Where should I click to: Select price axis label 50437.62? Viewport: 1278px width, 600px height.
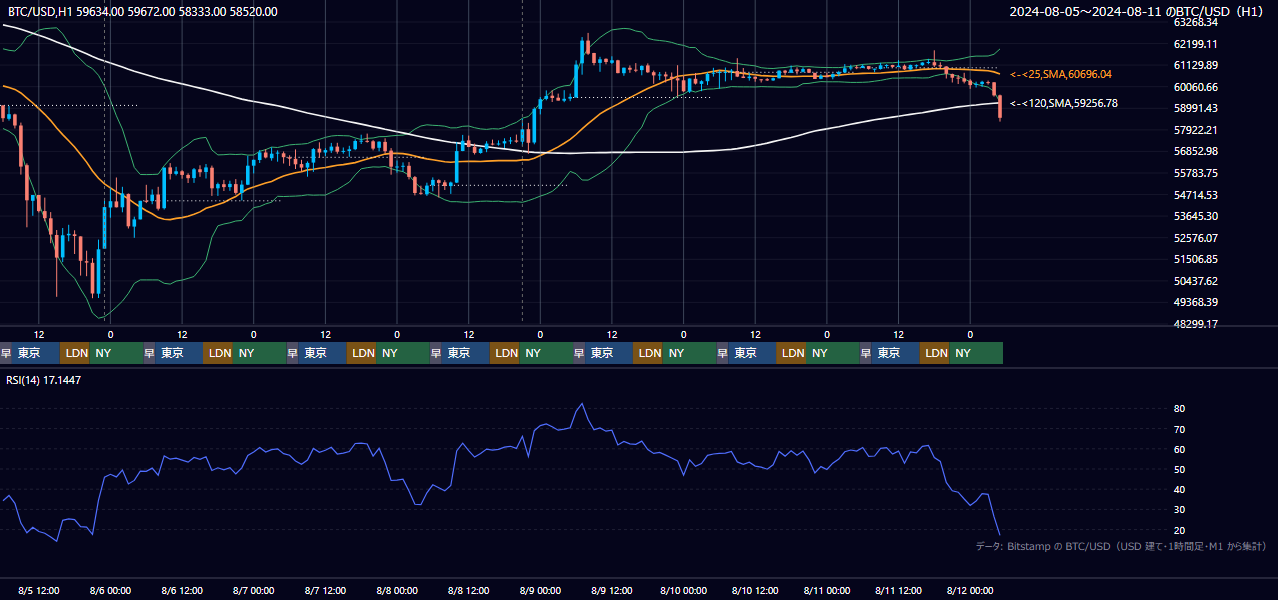(1195, 281)
